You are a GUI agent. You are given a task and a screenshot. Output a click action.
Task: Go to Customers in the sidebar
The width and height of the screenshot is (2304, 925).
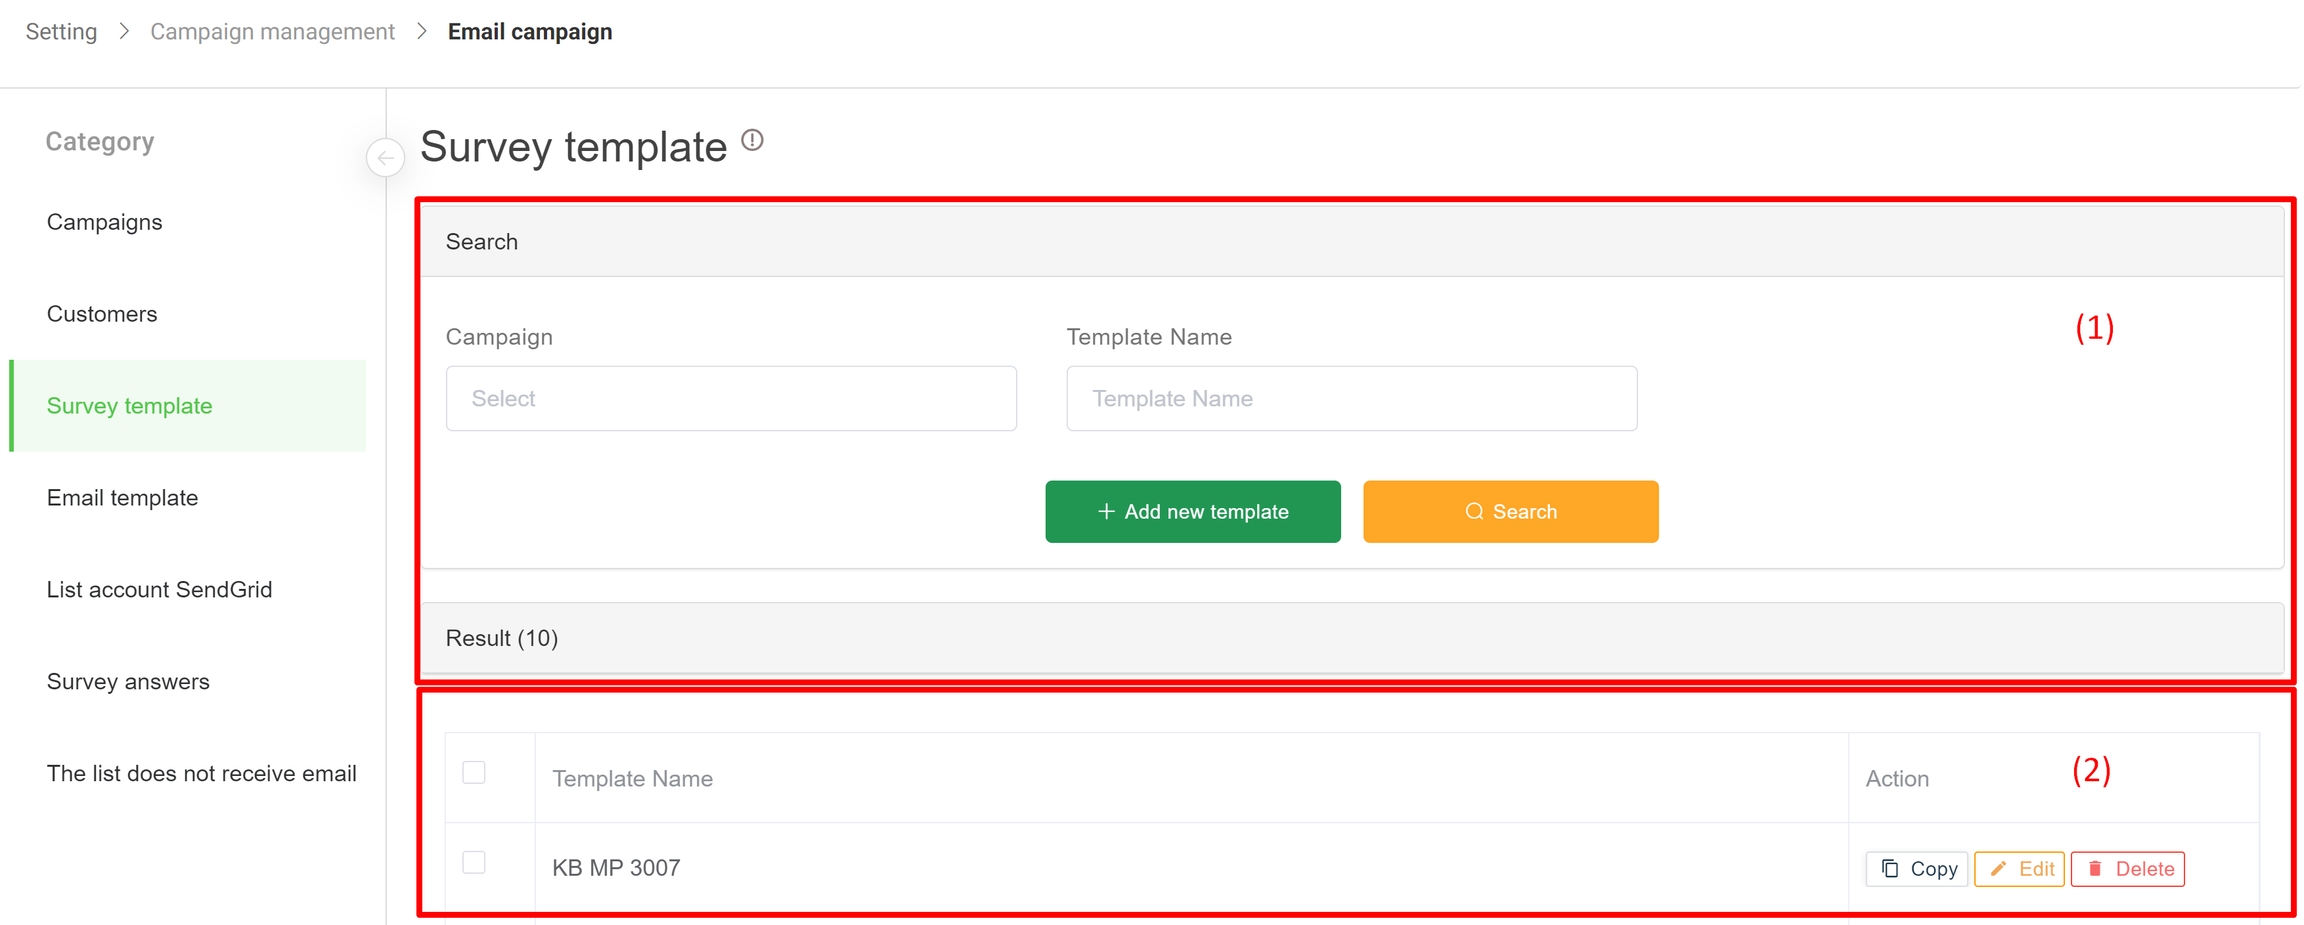[x=102, y=314]
